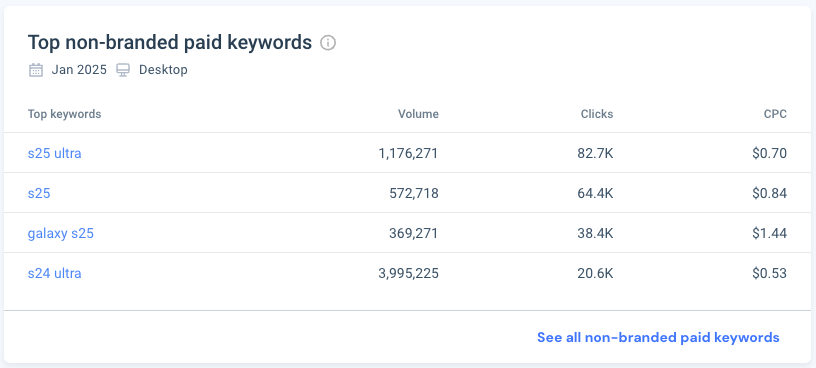Click the Top keywords column header

pos(65,114)
